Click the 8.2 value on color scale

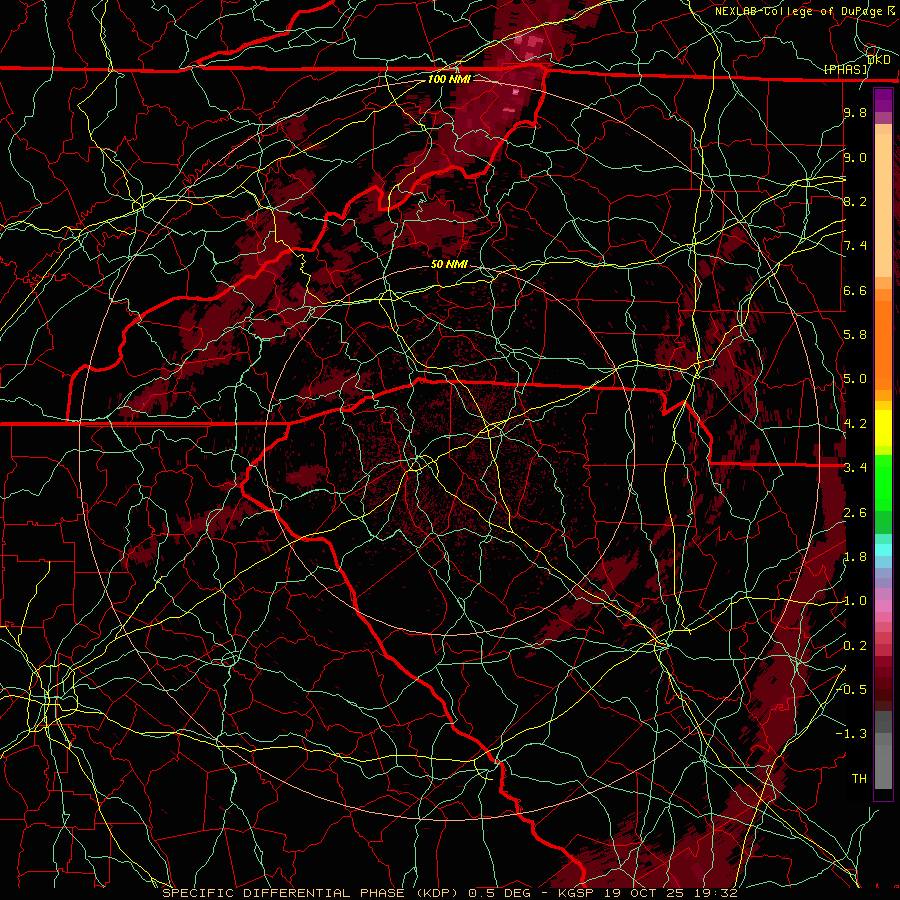tap(855, 201)
